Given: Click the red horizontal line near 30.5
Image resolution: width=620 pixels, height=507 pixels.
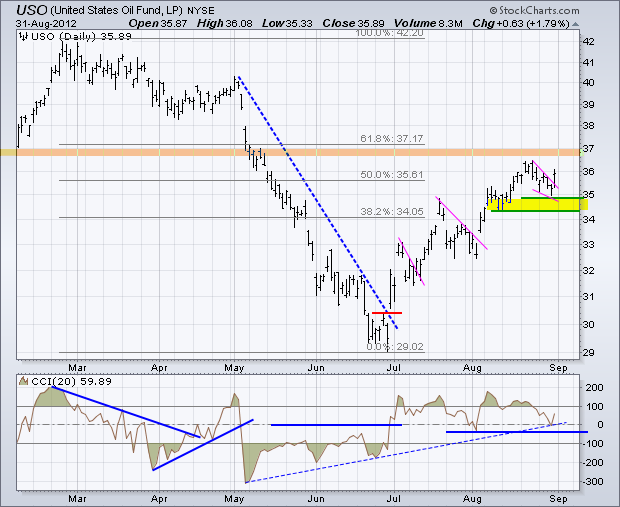Looking at the screenshot, I should click(x=387, y=313).
